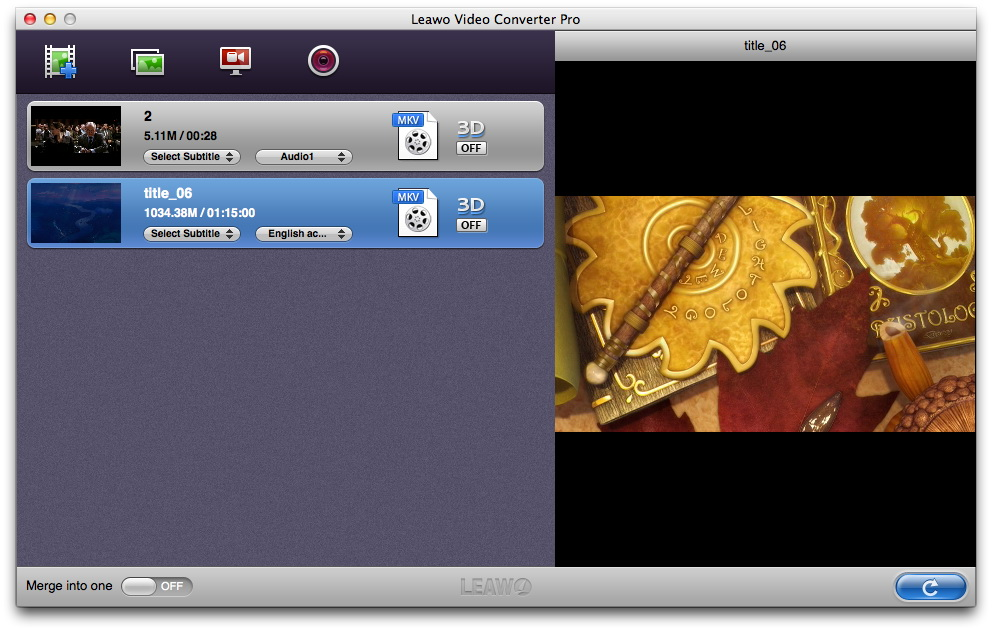
Task: Toggle 3D on for video 2
Action: [469, 128]
